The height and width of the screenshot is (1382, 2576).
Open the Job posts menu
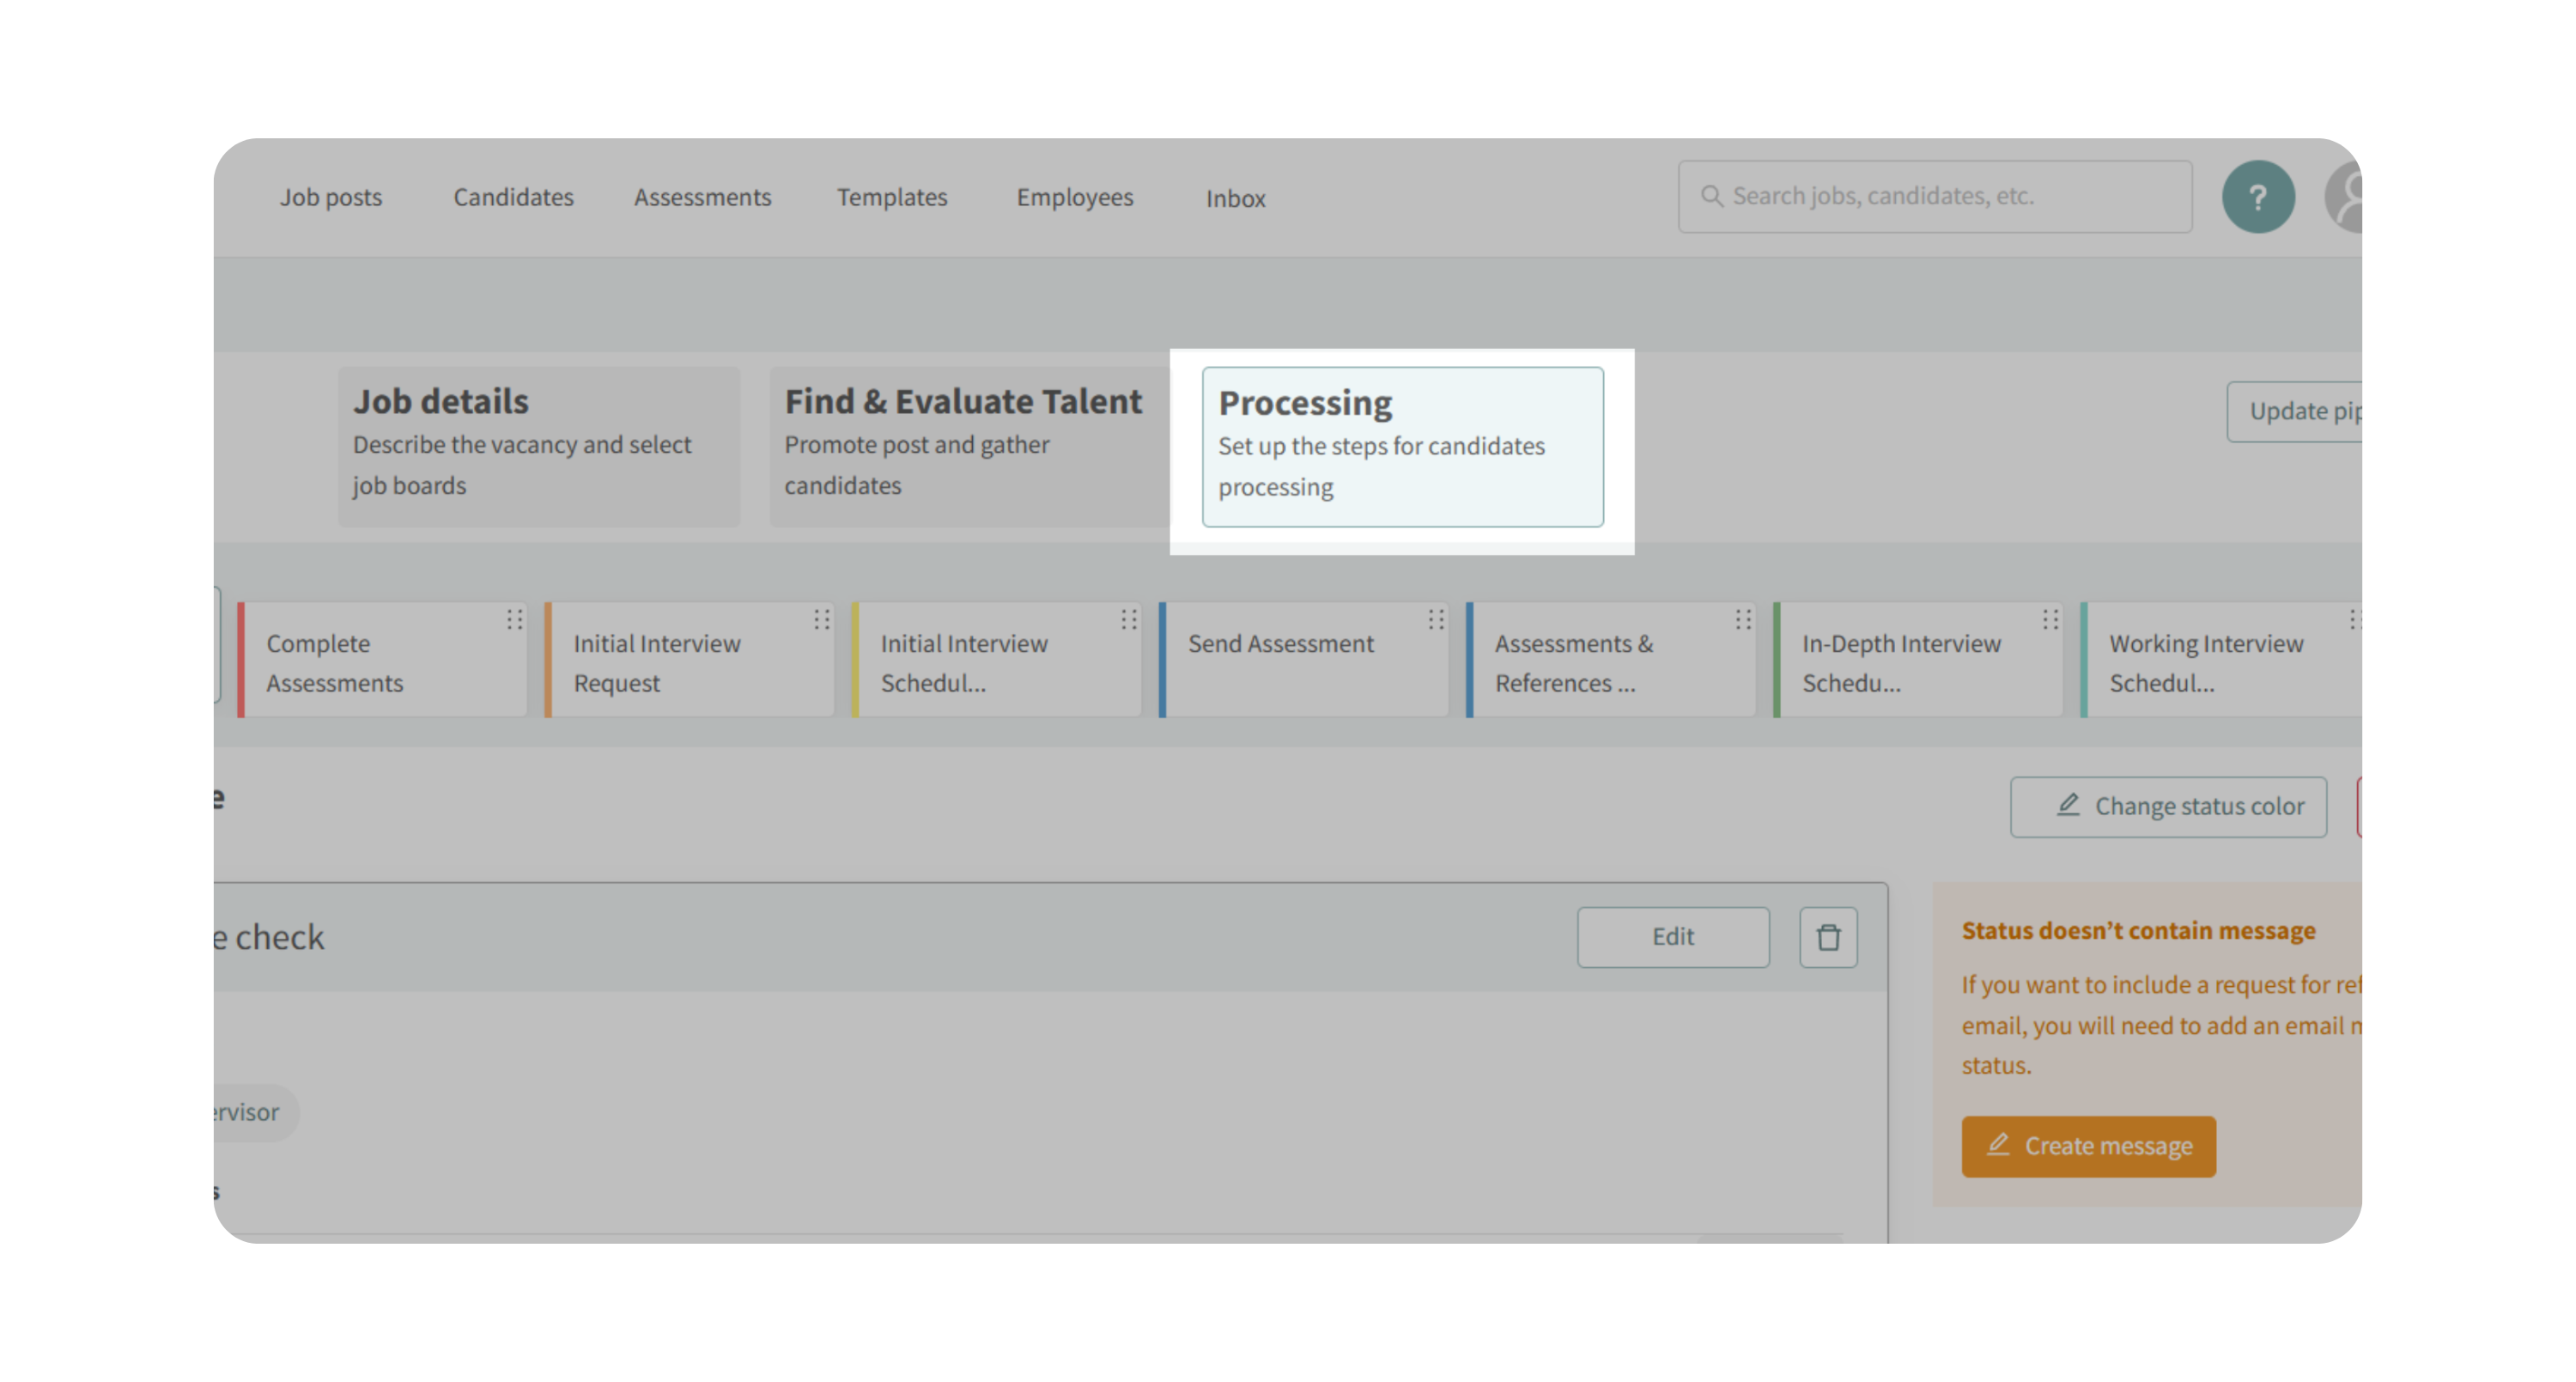(331, 197)
